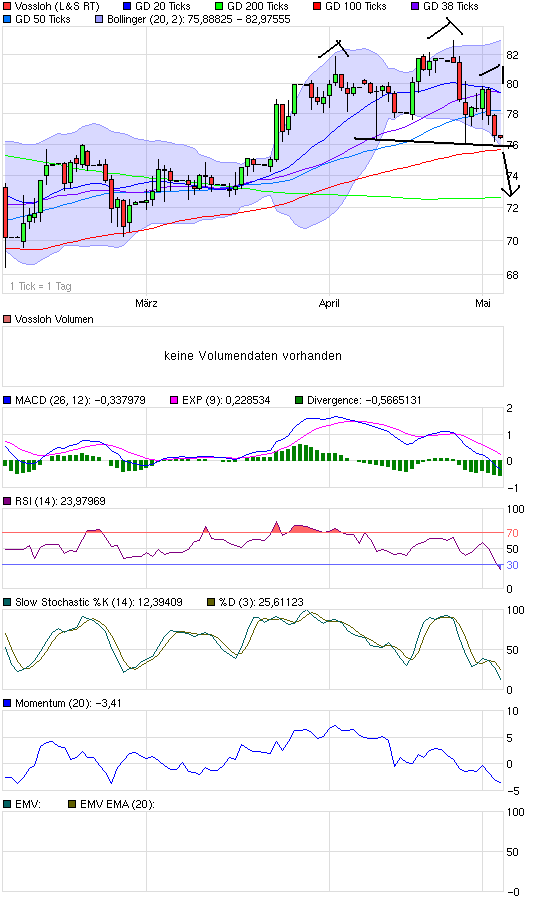Click the blue GD 20 Ticks legend swatch
The height and width of the screenshot is (913, 545).
[x=128, y=6]
